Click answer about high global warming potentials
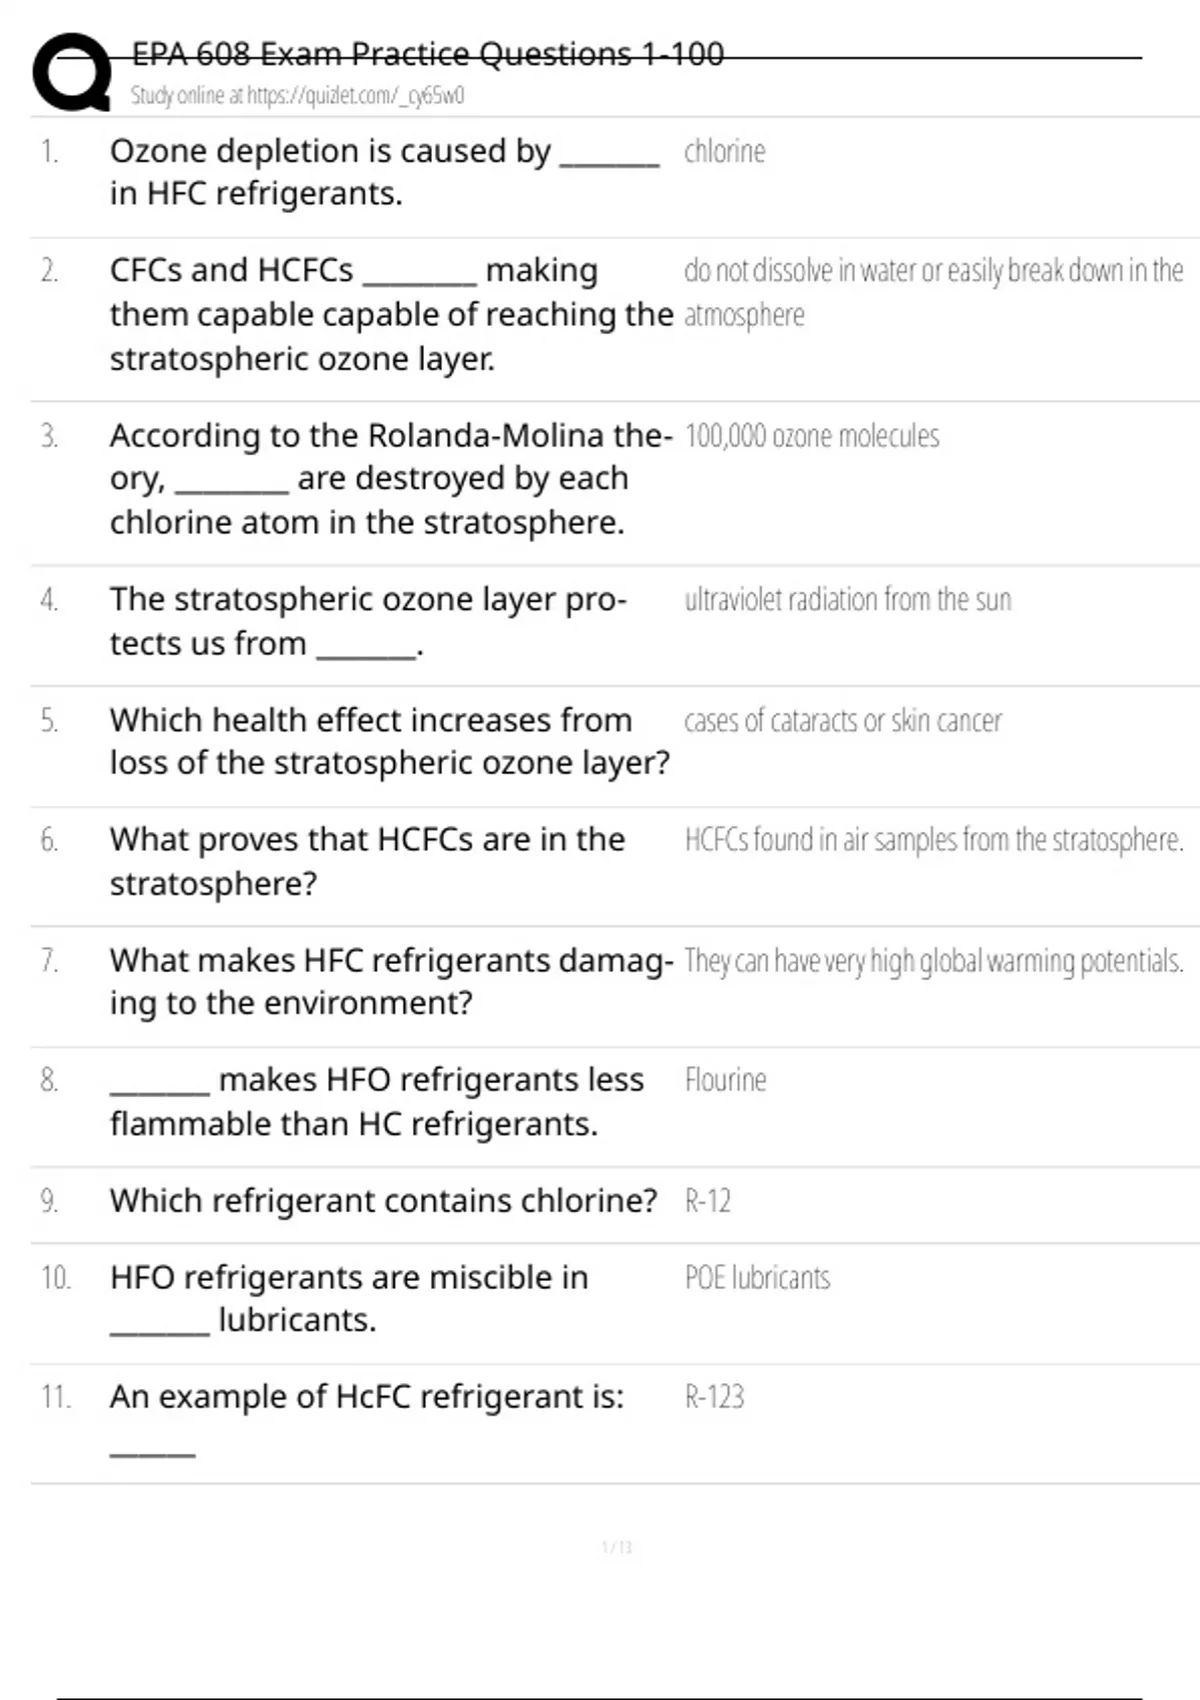The image size is (1200, 1700). 934,961
